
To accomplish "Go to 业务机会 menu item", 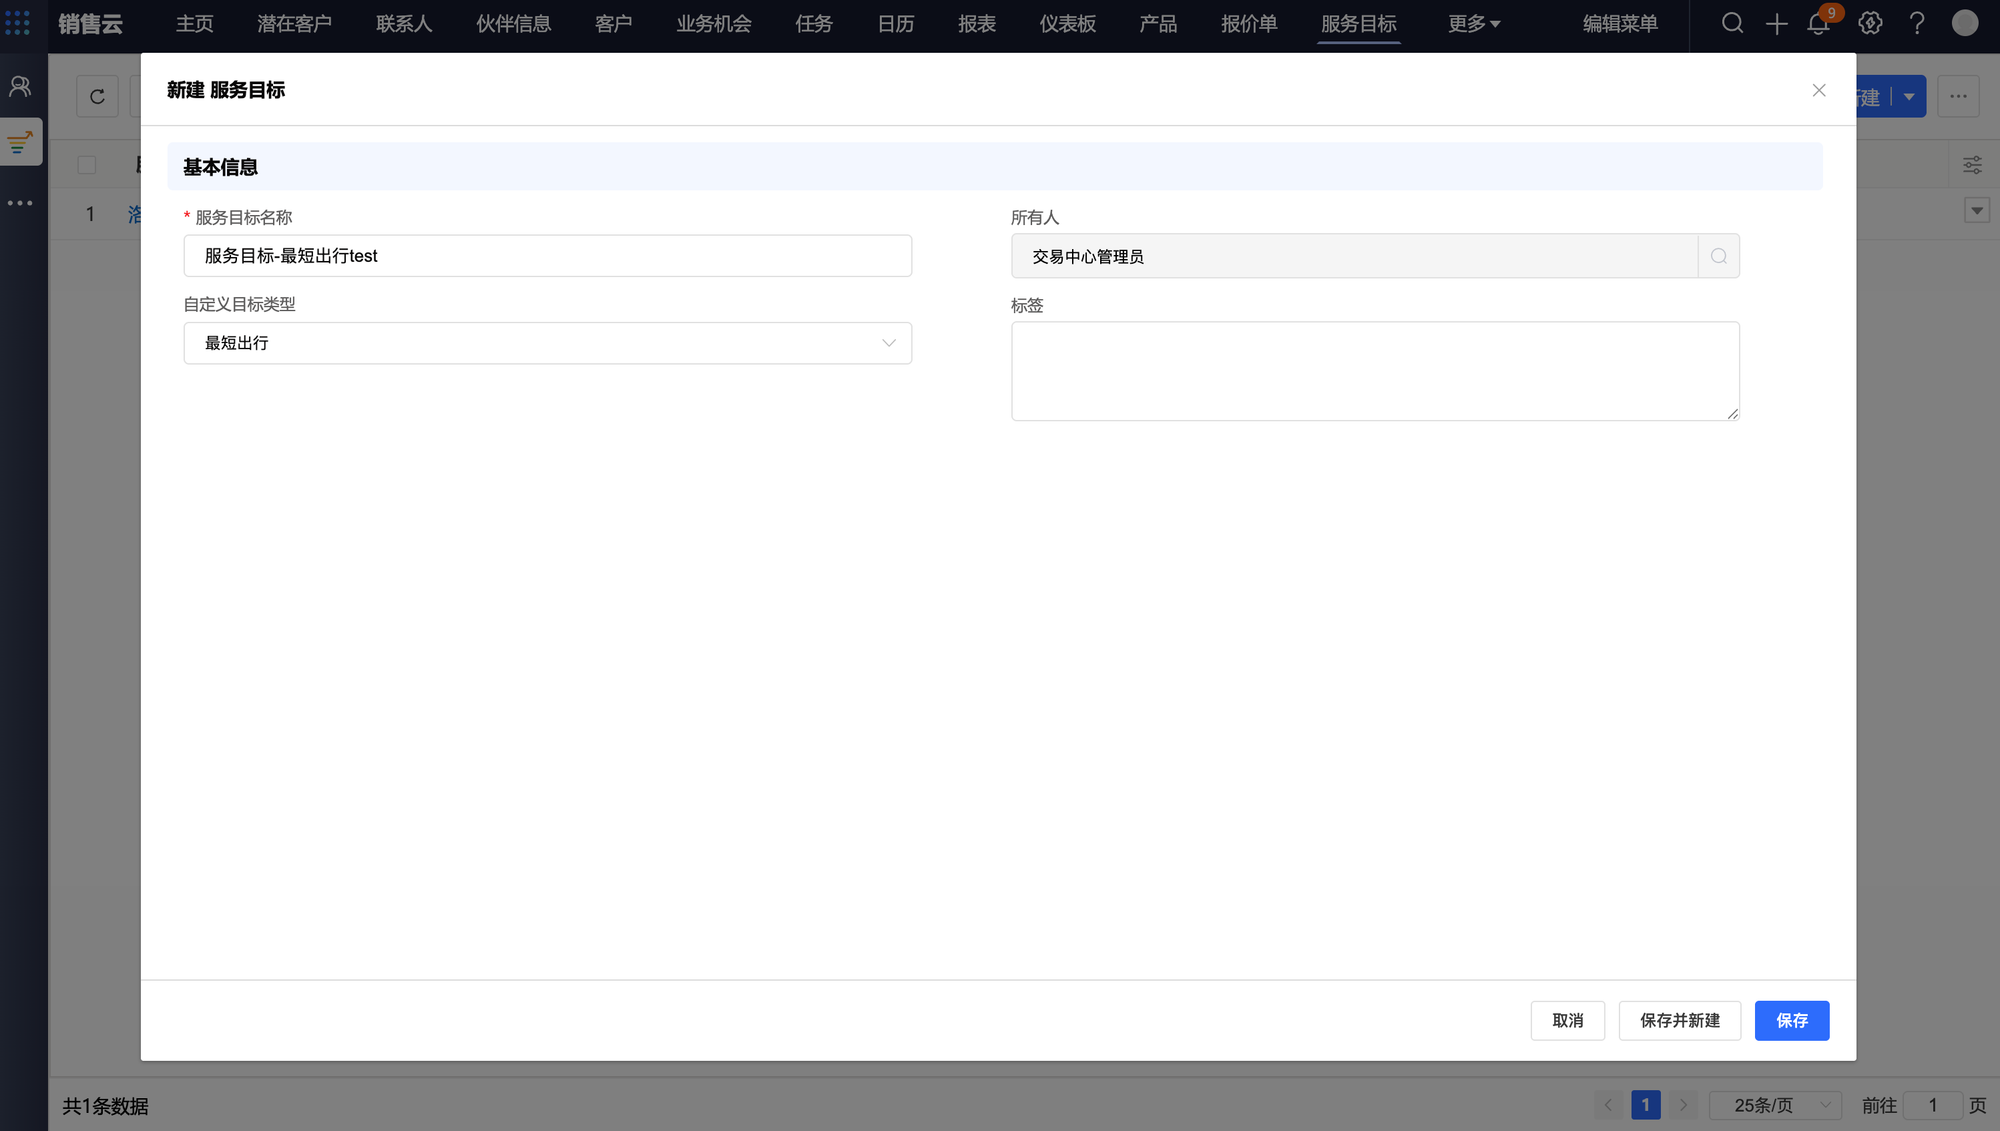I will (x=713, y=24).
